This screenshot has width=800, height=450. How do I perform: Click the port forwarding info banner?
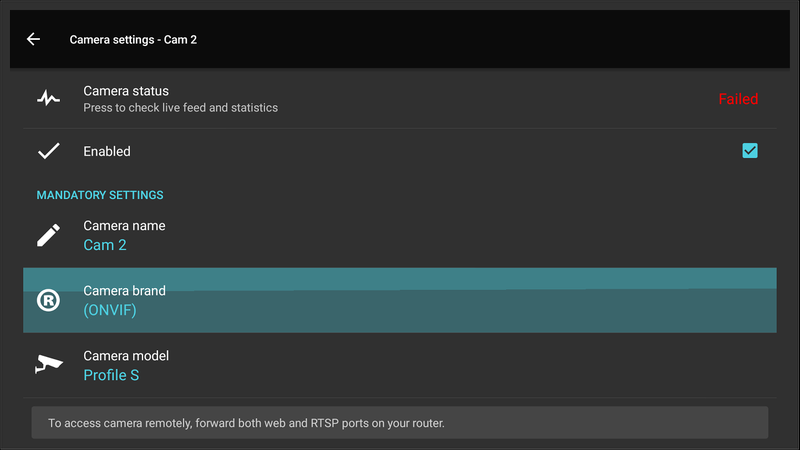(x=400, y=423)
